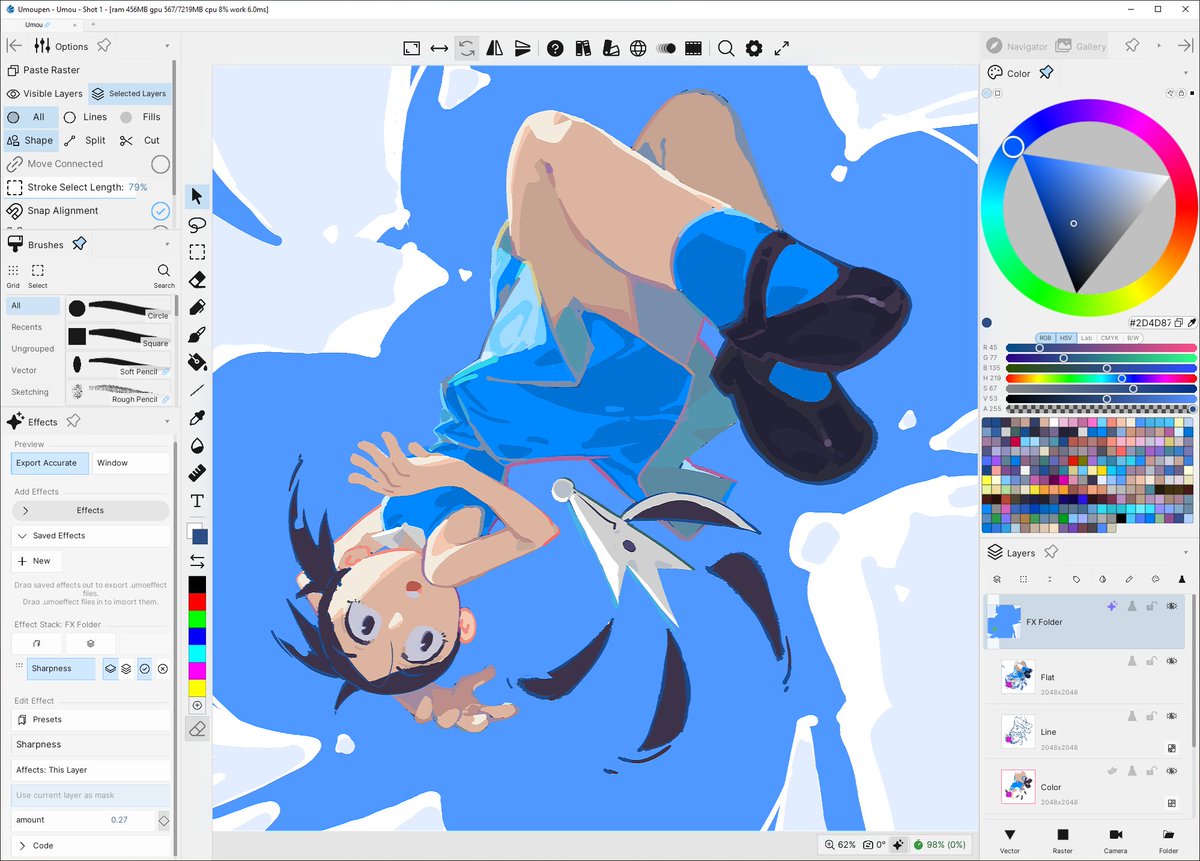Hide the FX Folder layer
The image size is (1200, 861).
click(1171, 606)
